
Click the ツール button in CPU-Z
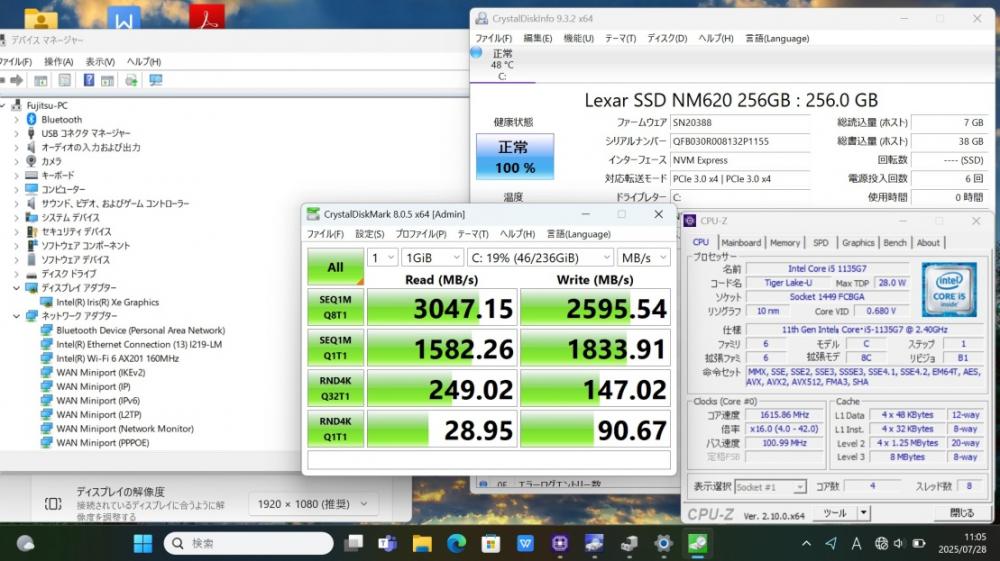(835, 513)
